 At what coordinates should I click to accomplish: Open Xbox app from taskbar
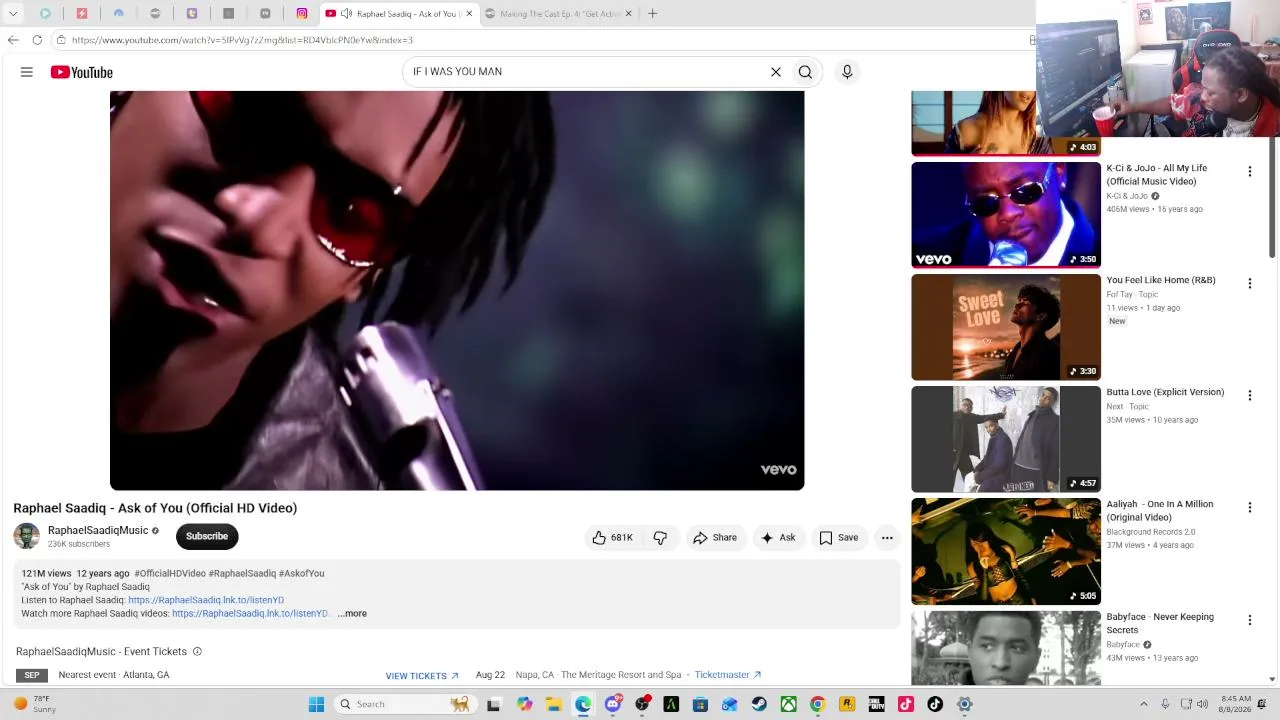[788, 704]
